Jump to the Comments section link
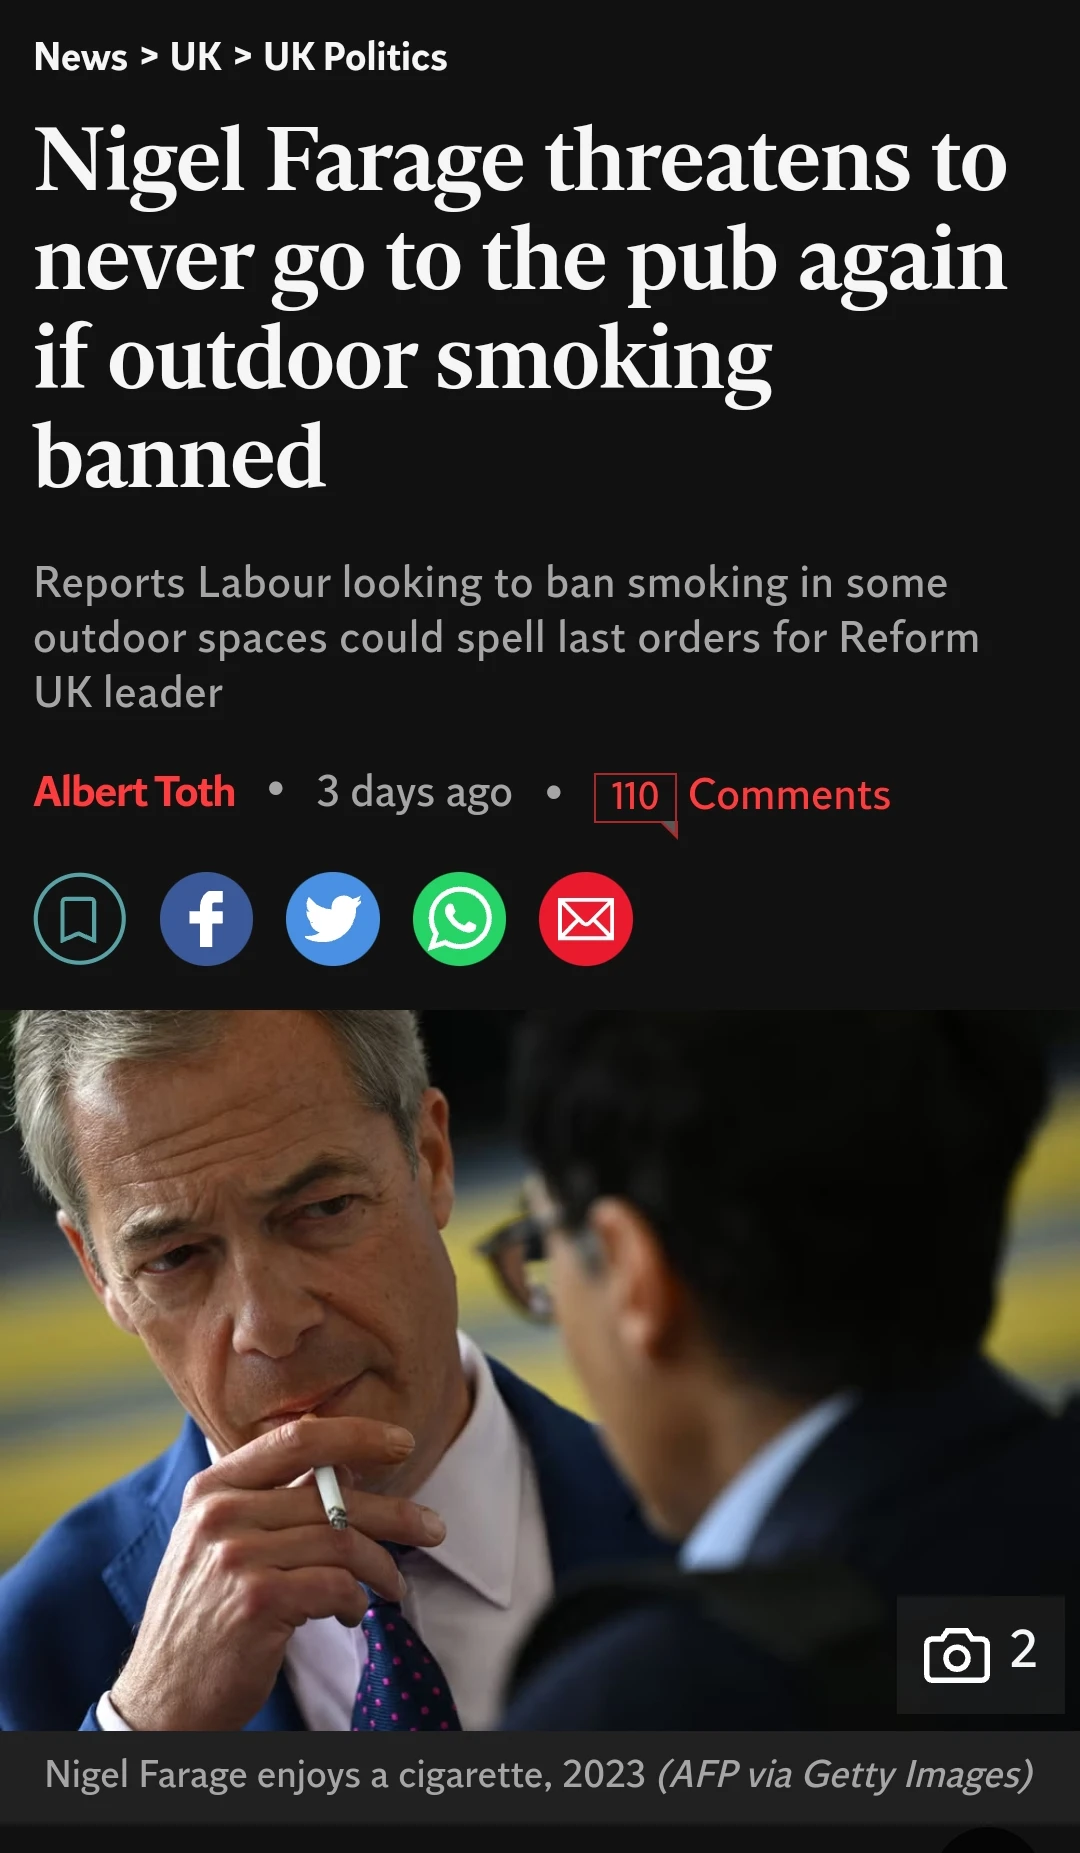 [x=789, y=795]
